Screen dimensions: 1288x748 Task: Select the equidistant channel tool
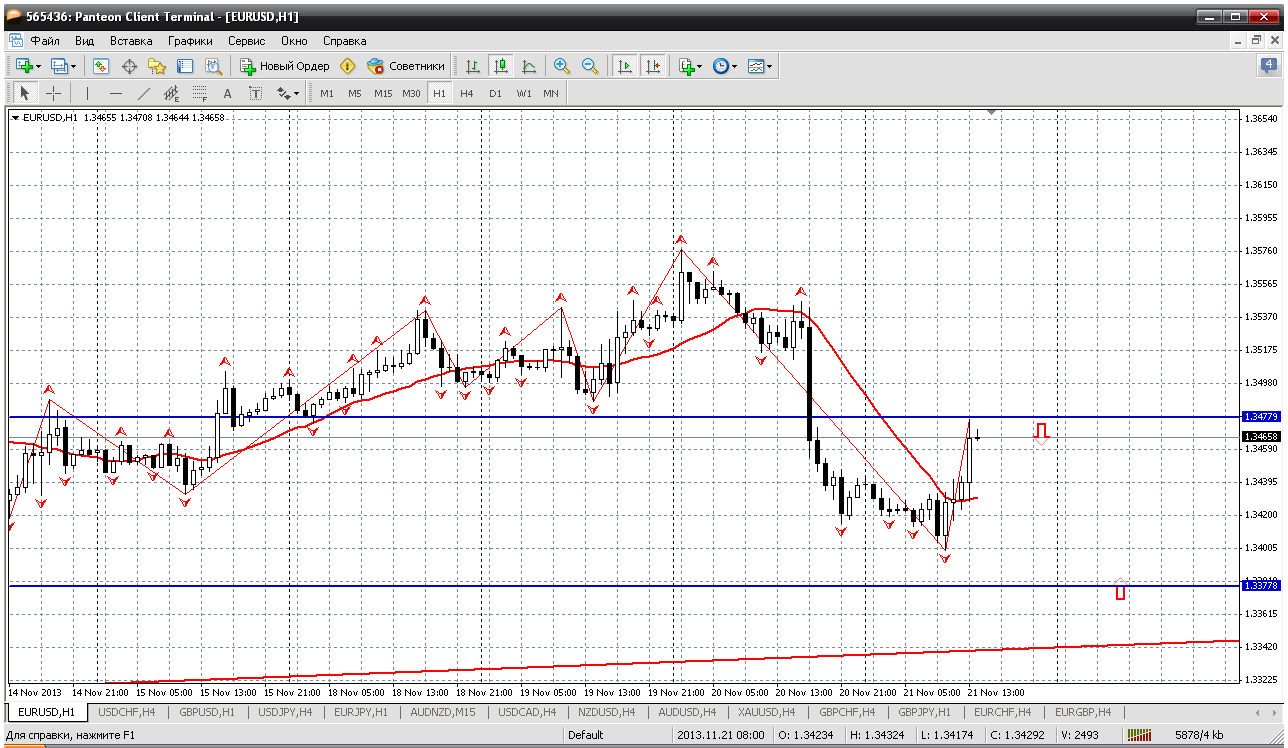click(172, 93)
